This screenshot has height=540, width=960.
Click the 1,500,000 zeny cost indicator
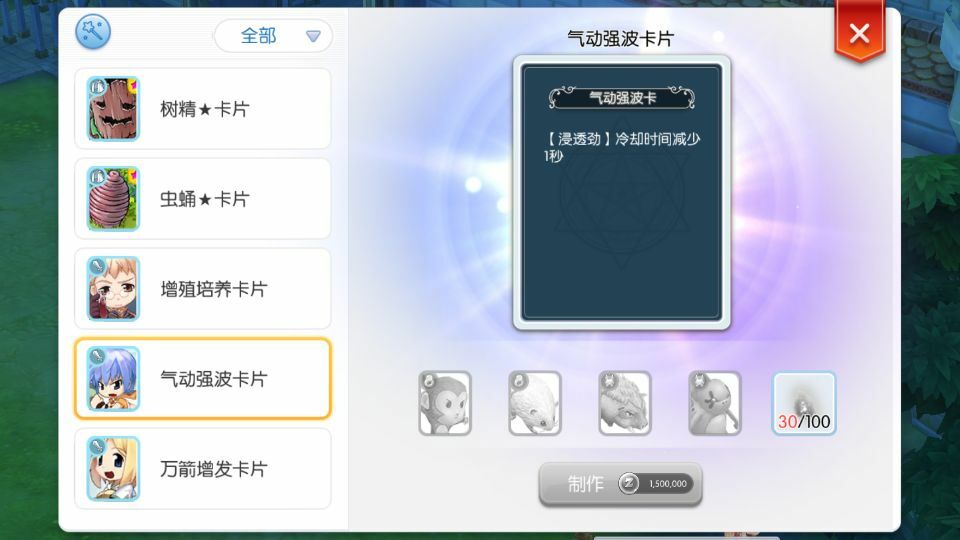point(656,484)
